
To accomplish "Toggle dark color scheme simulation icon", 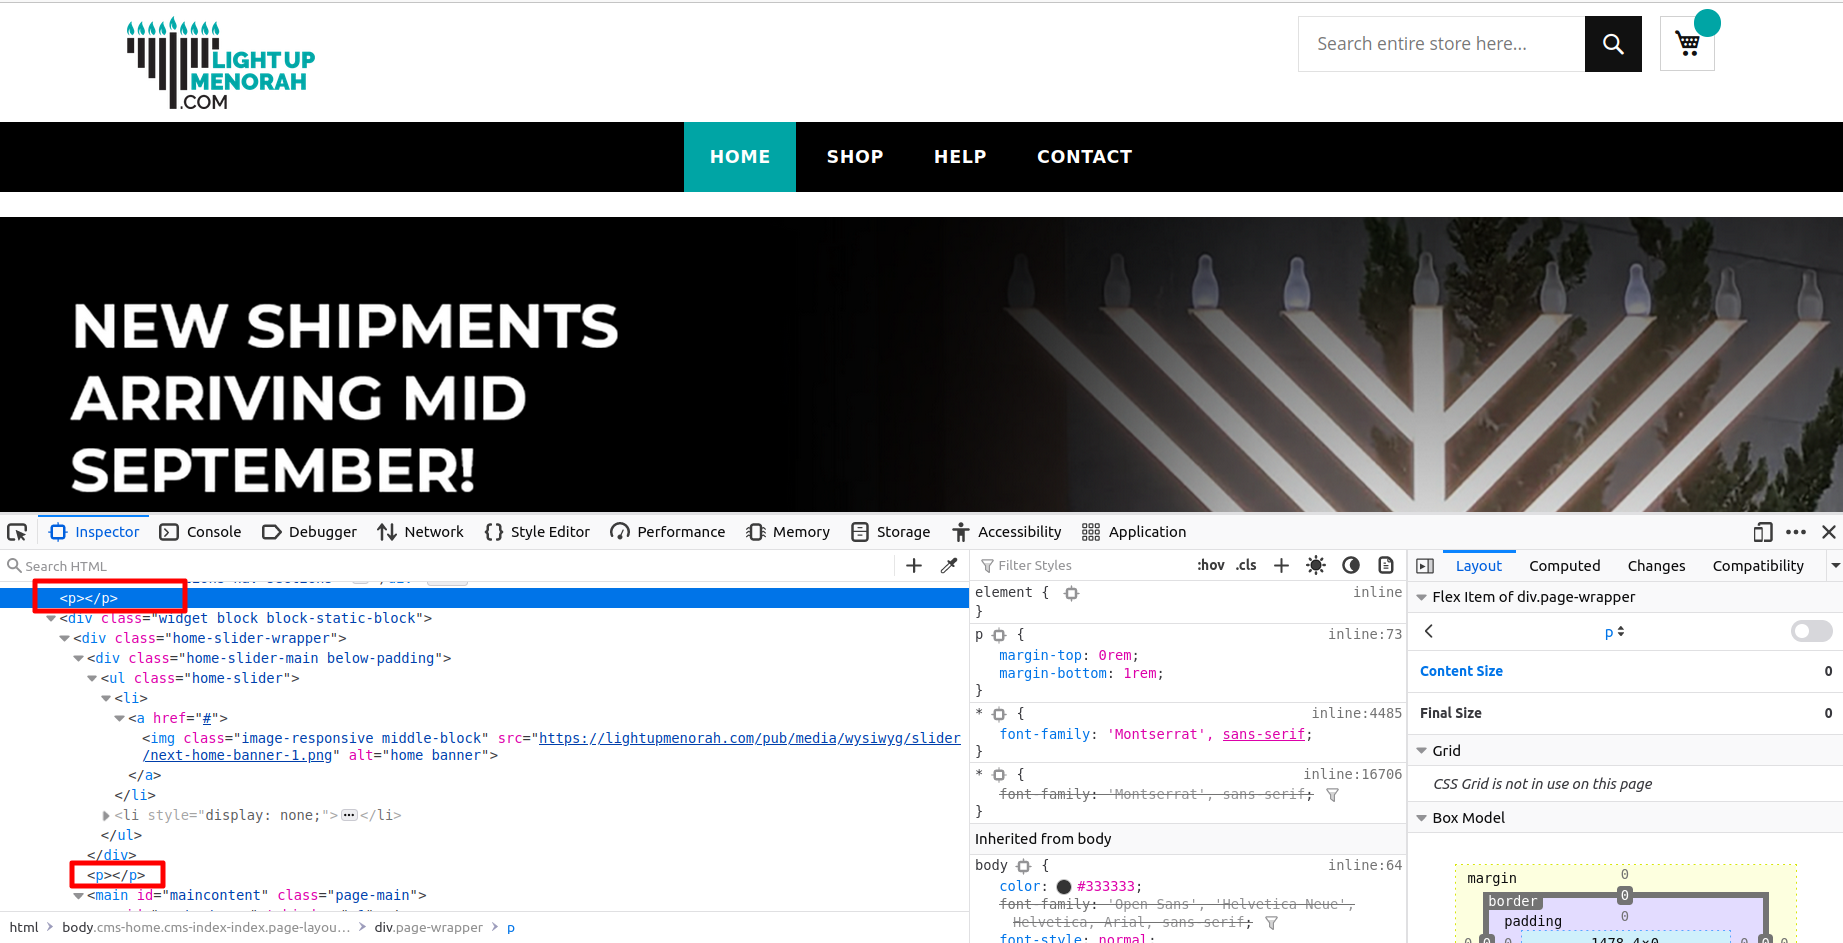I will [x=1351, y=565].
